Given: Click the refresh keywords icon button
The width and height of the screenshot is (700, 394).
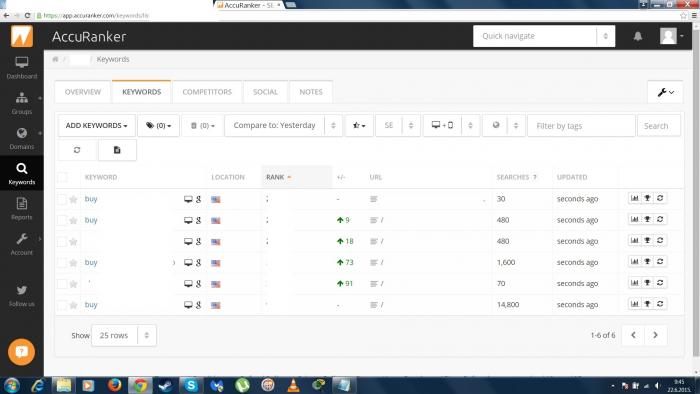Looking at the screenshot, I should click(77, 150).
